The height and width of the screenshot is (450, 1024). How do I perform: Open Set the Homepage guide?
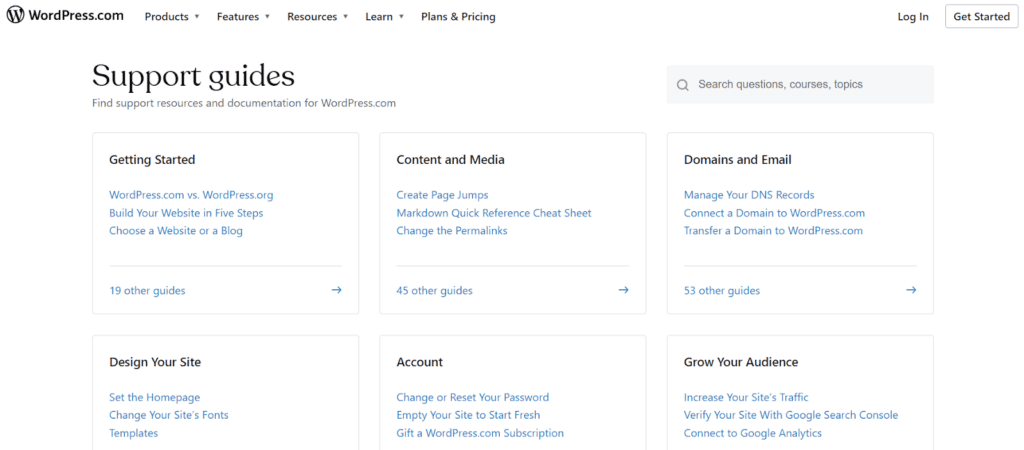tap(155, 397)
